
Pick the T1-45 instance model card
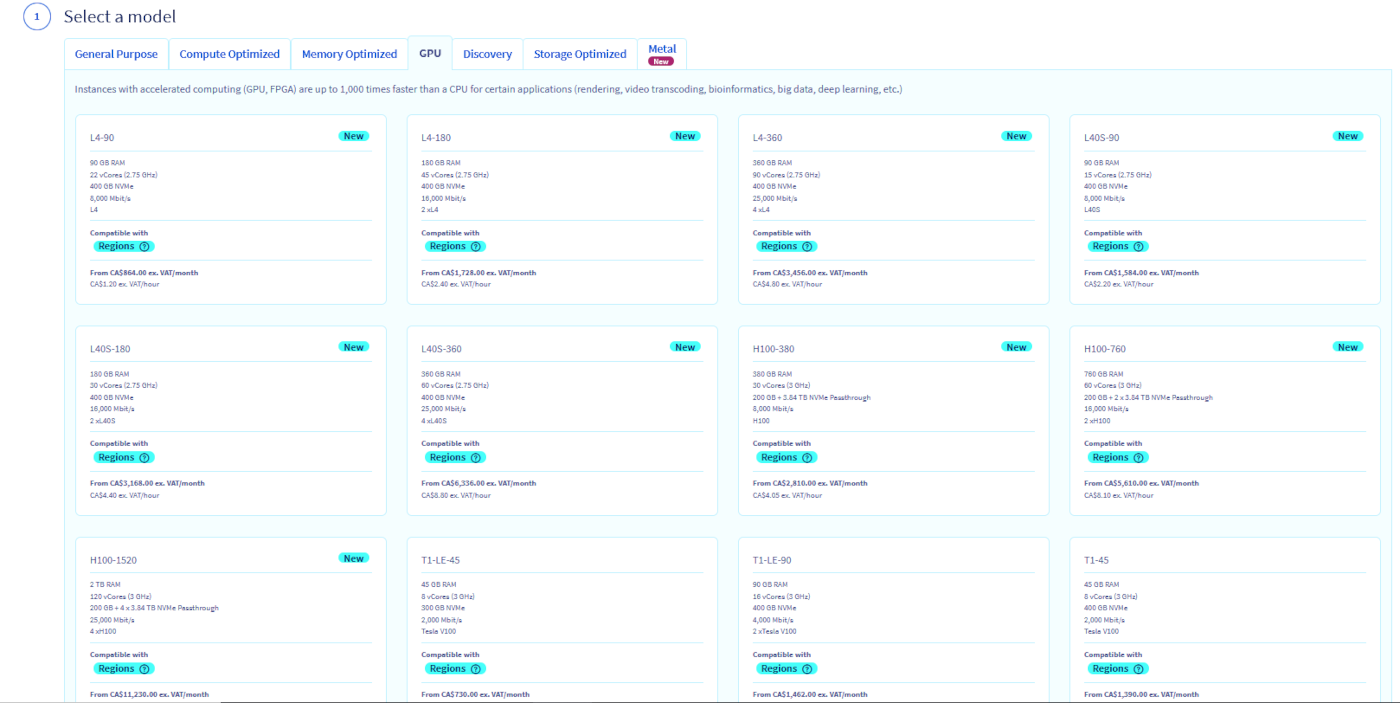1224,620
